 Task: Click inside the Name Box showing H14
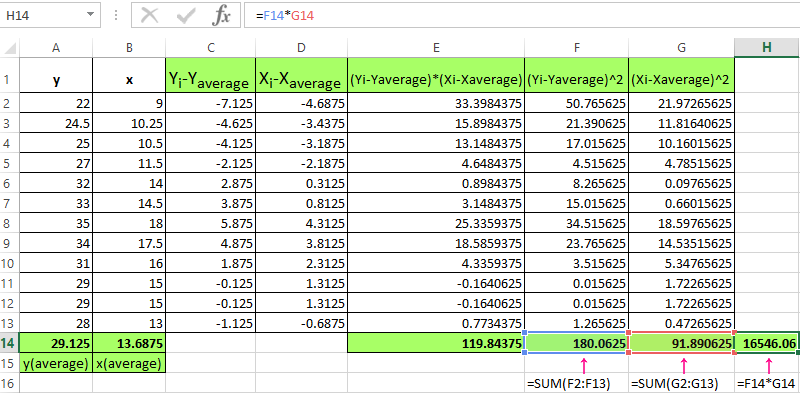click(x=43, y=16)
